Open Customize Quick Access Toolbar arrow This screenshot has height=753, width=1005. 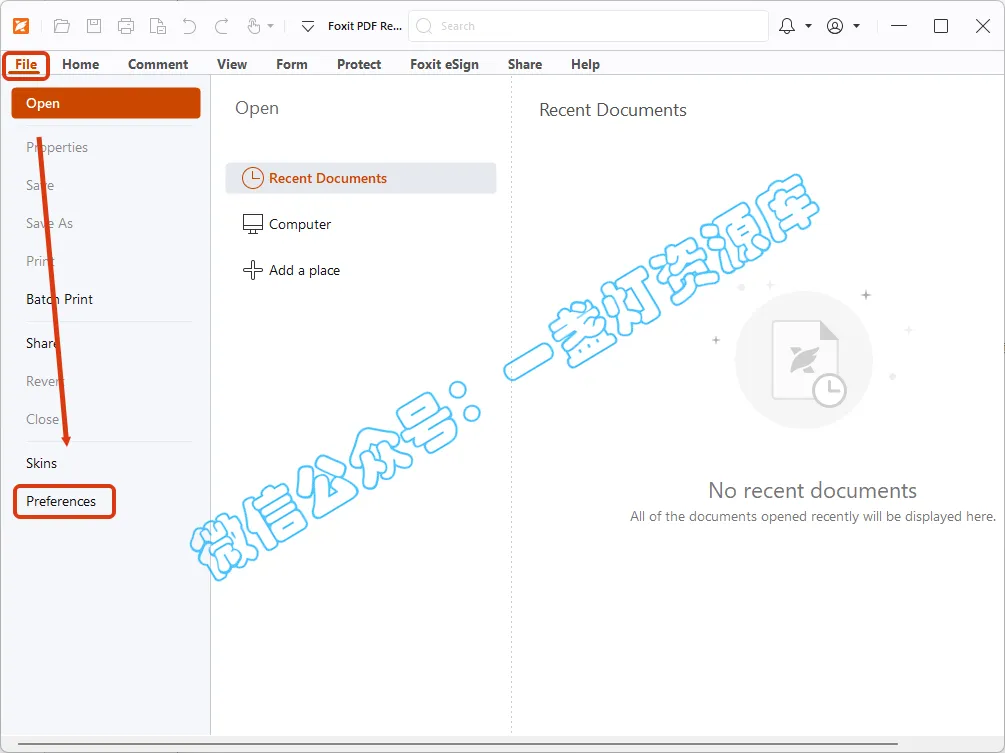308,26
